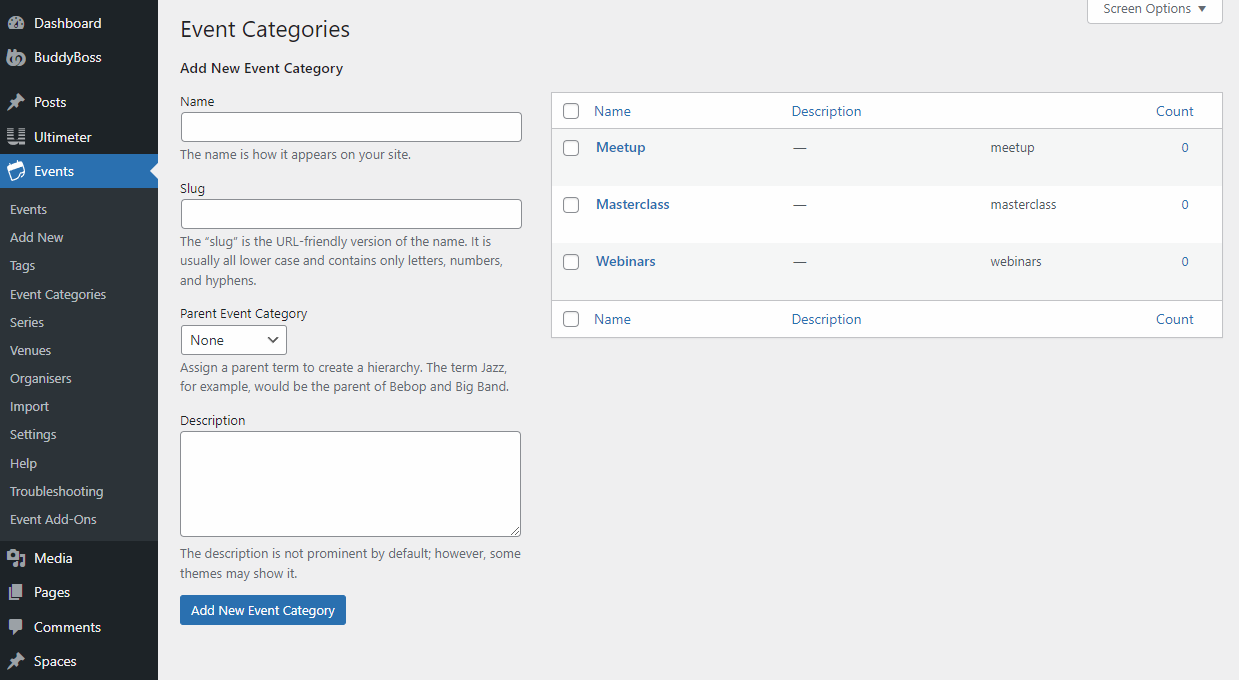
Task: Select the Events calendar icon
Action: pos(20,171)
